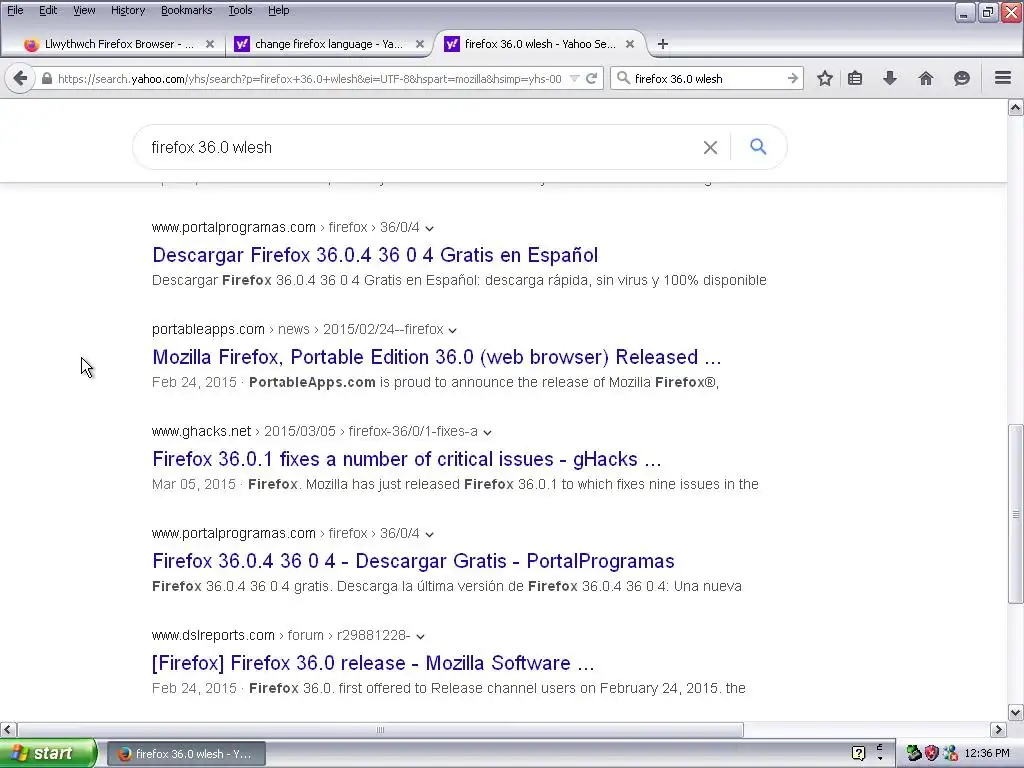Click horizontal scrollbar right arrow

coord(999,729)
